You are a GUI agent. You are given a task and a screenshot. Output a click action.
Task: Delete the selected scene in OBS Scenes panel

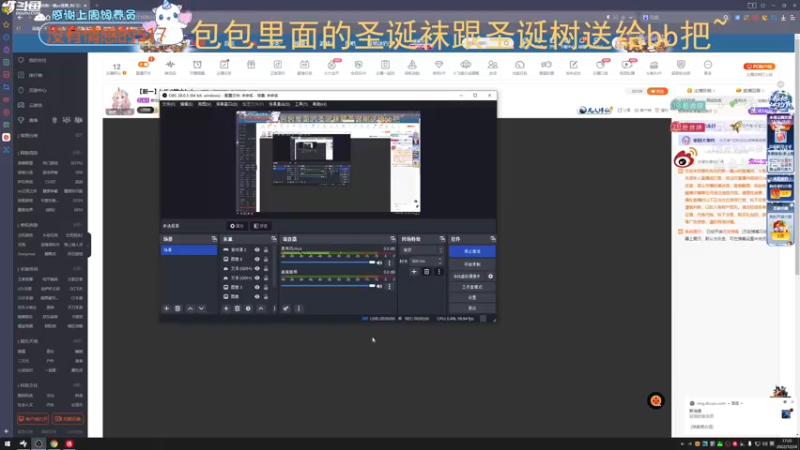coord(178,308)
